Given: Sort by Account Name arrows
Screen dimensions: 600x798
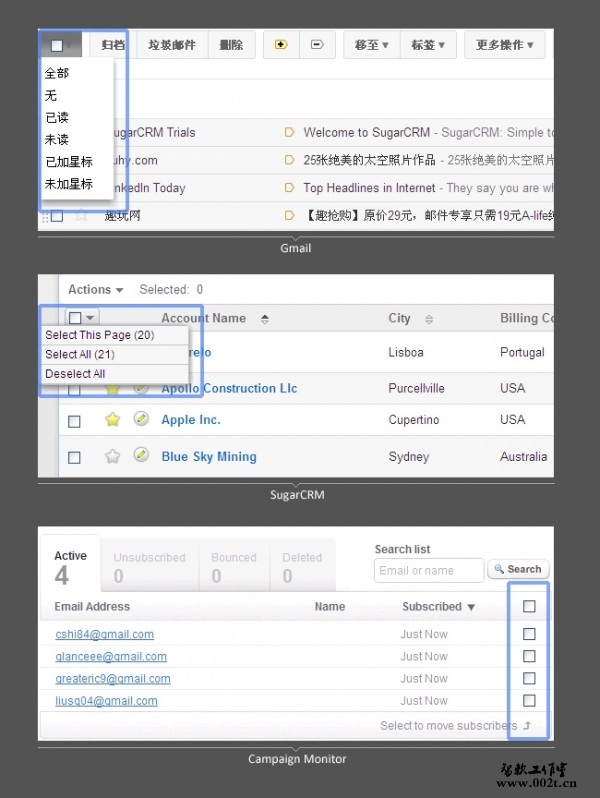Looking at the screenshot, I should (x=265, y=319).
